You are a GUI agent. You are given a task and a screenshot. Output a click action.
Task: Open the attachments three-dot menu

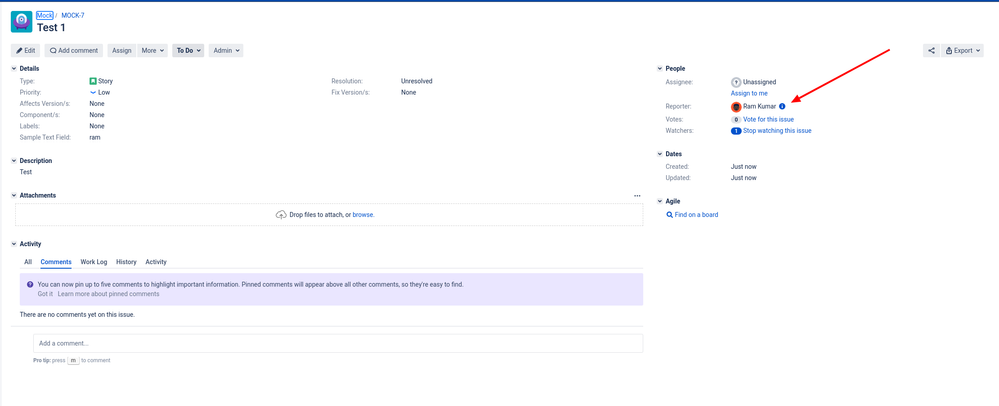click(x=637, y=196)
